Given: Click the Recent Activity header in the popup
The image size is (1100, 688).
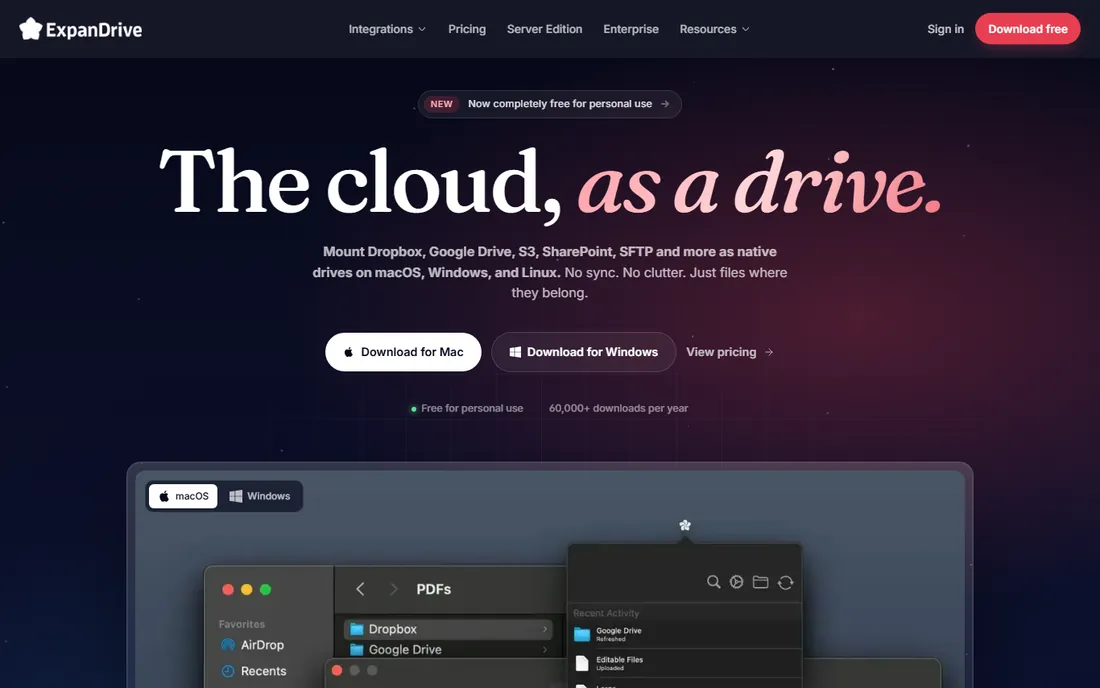Looking at the screenshot, I should pyautogui.click(x=606, y=613).
